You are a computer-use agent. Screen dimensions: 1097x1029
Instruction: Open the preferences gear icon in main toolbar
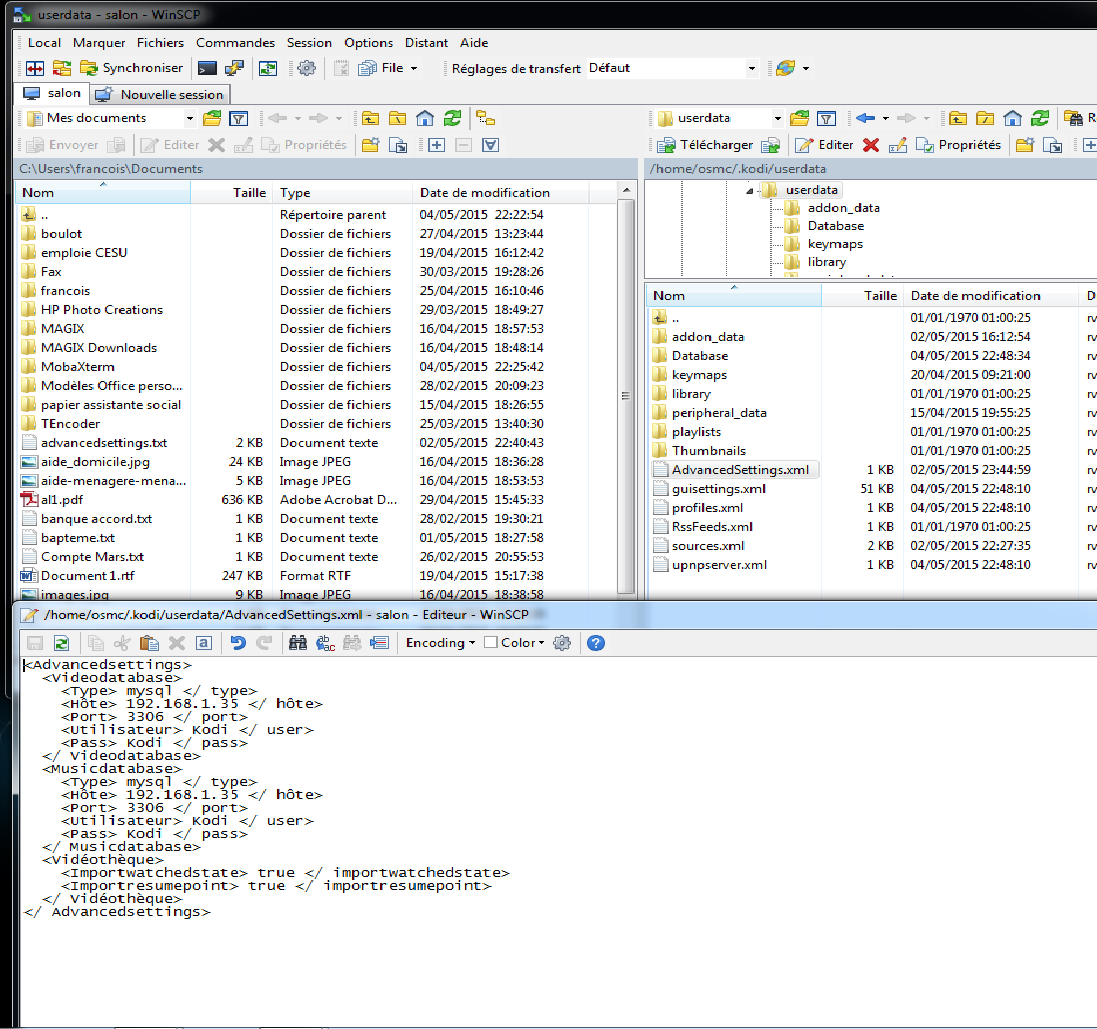pyautogui.click(x=306, y=68)
